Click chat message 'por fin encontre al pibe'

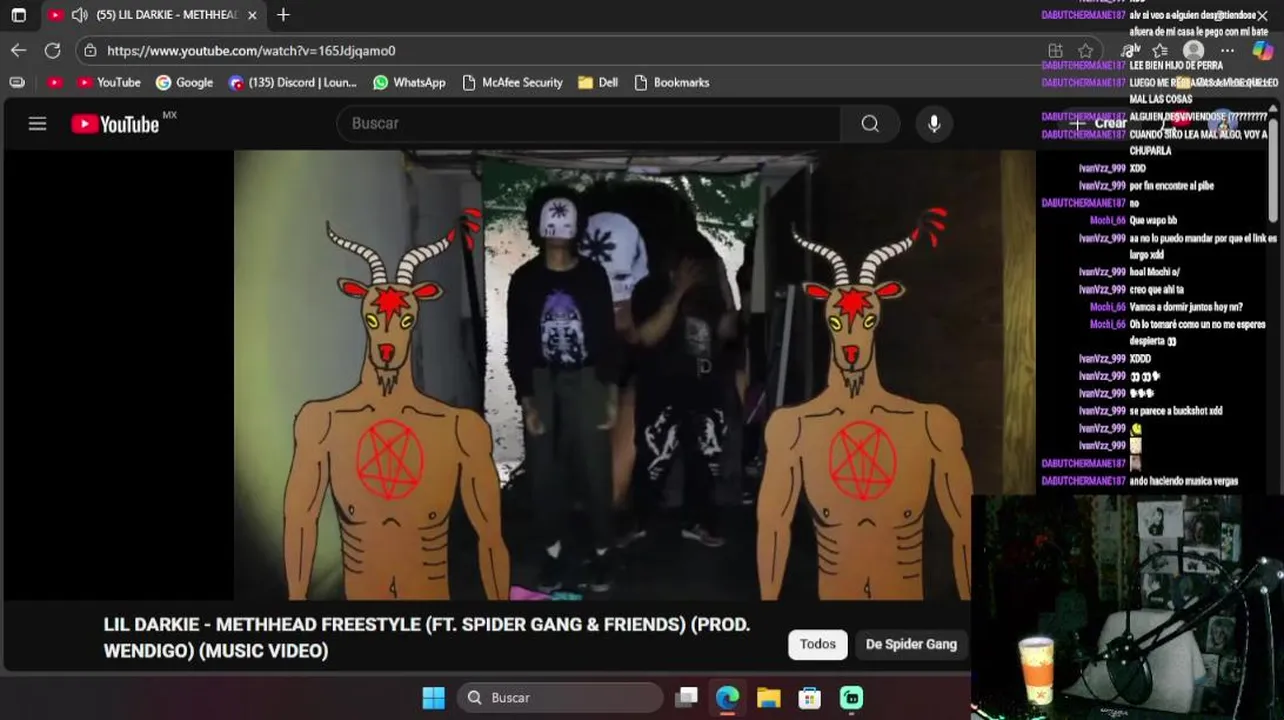[x=1171, y=186]
